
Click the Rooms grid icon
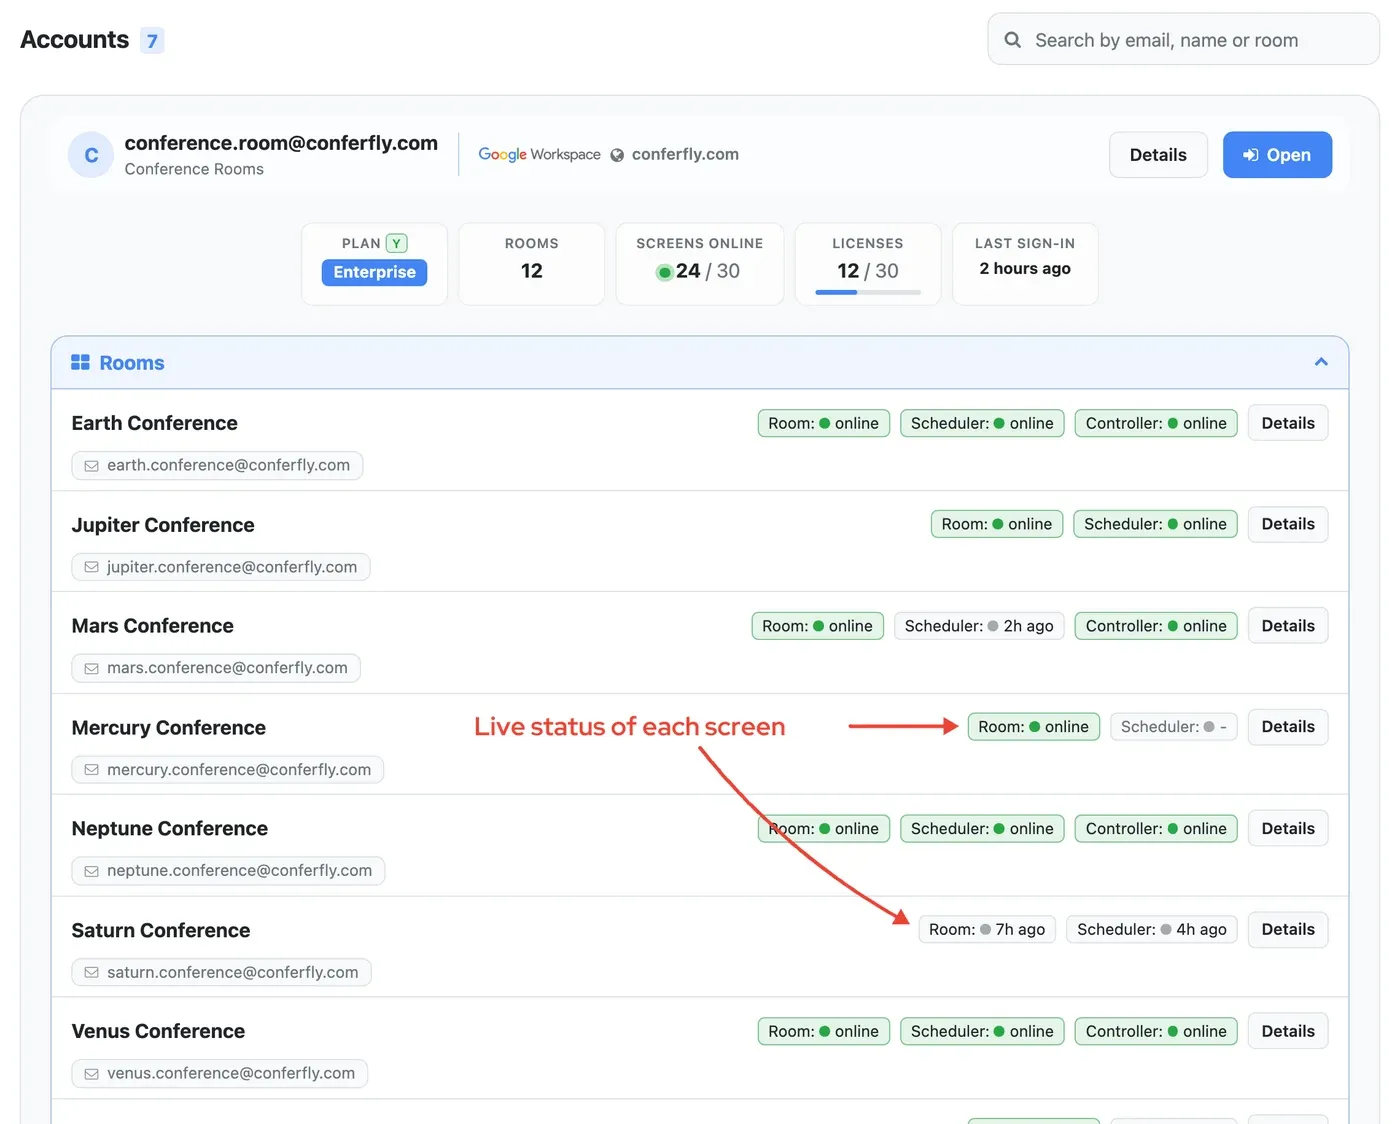[80, 362]
